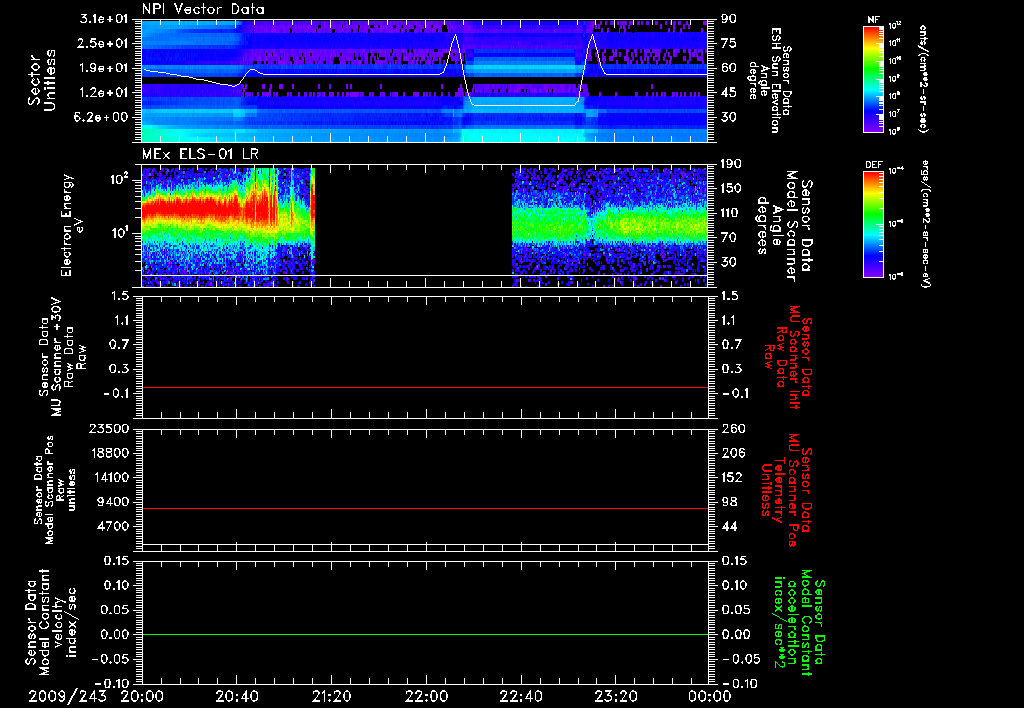This screenshot has width=1024, height=708.
Task: Click the green 'Model Constant acceleration' label
Action: click(x=799, y=622)
